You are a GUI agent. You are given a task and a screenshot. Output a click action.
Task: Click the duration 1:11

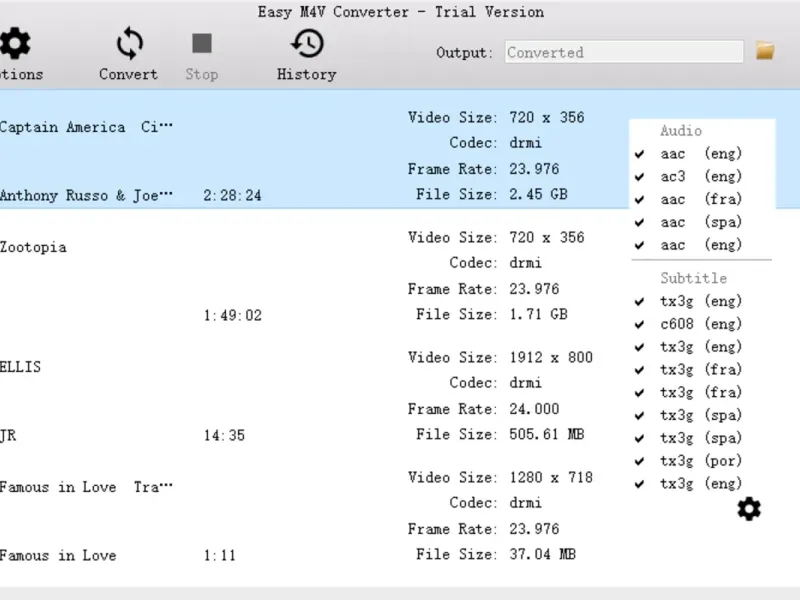(220, 555)
